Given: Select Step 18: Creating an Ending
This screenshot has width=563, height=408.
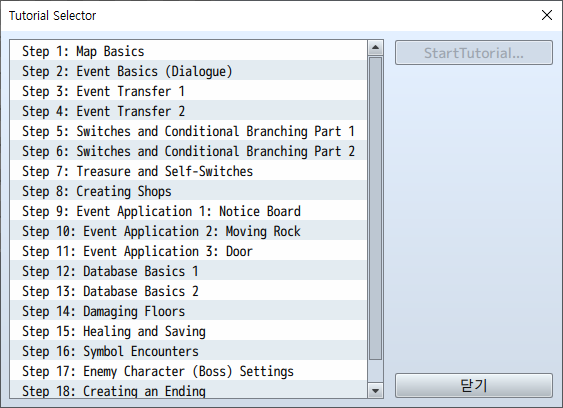Looking at the screenshot, I should pyautogui.click(x=189, y=389).
